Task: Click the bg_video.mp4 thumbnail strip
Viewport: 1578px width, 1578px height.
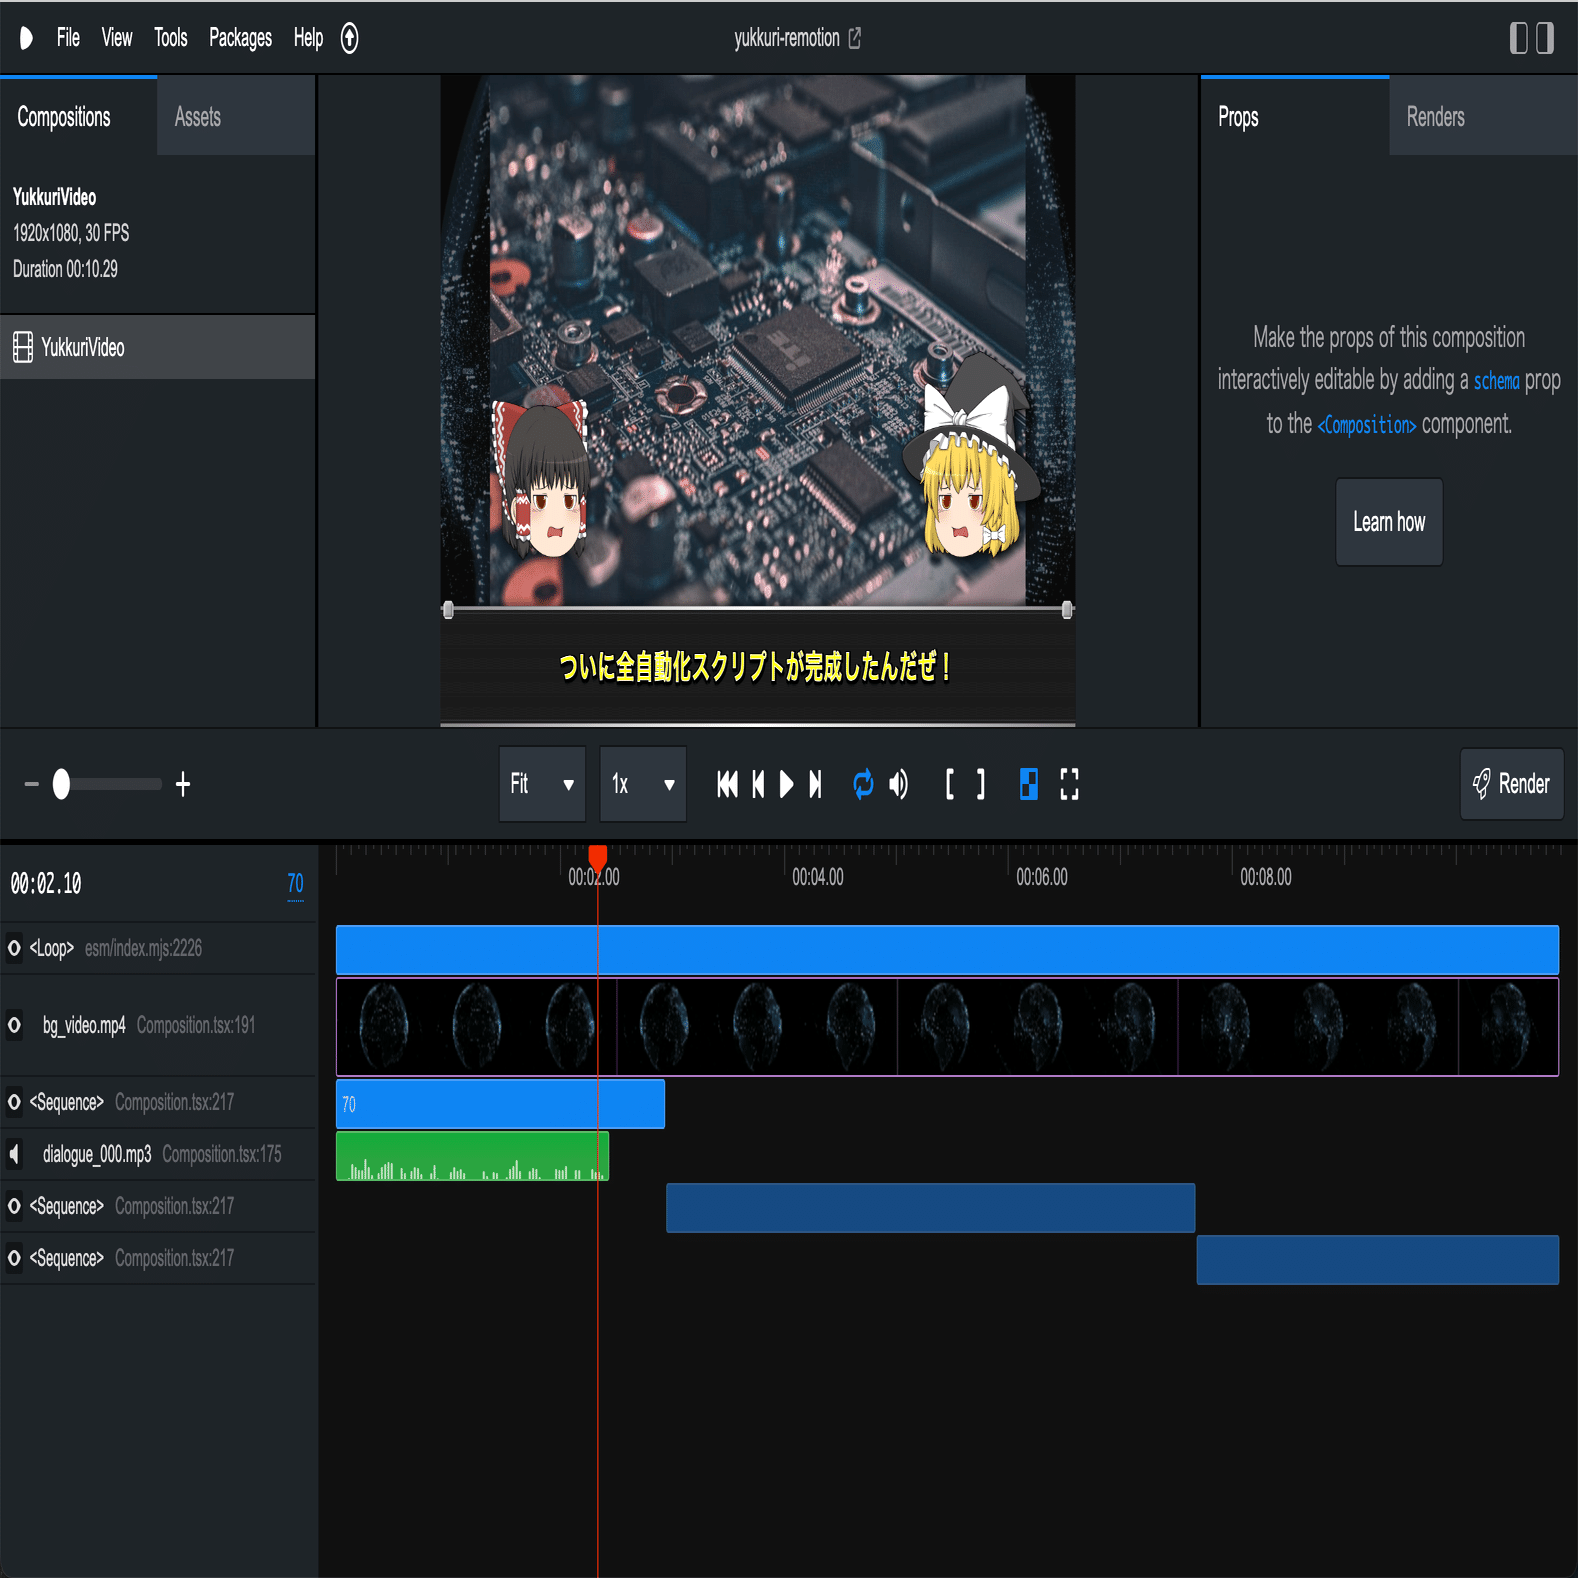Action: [x=947, y=1027]
